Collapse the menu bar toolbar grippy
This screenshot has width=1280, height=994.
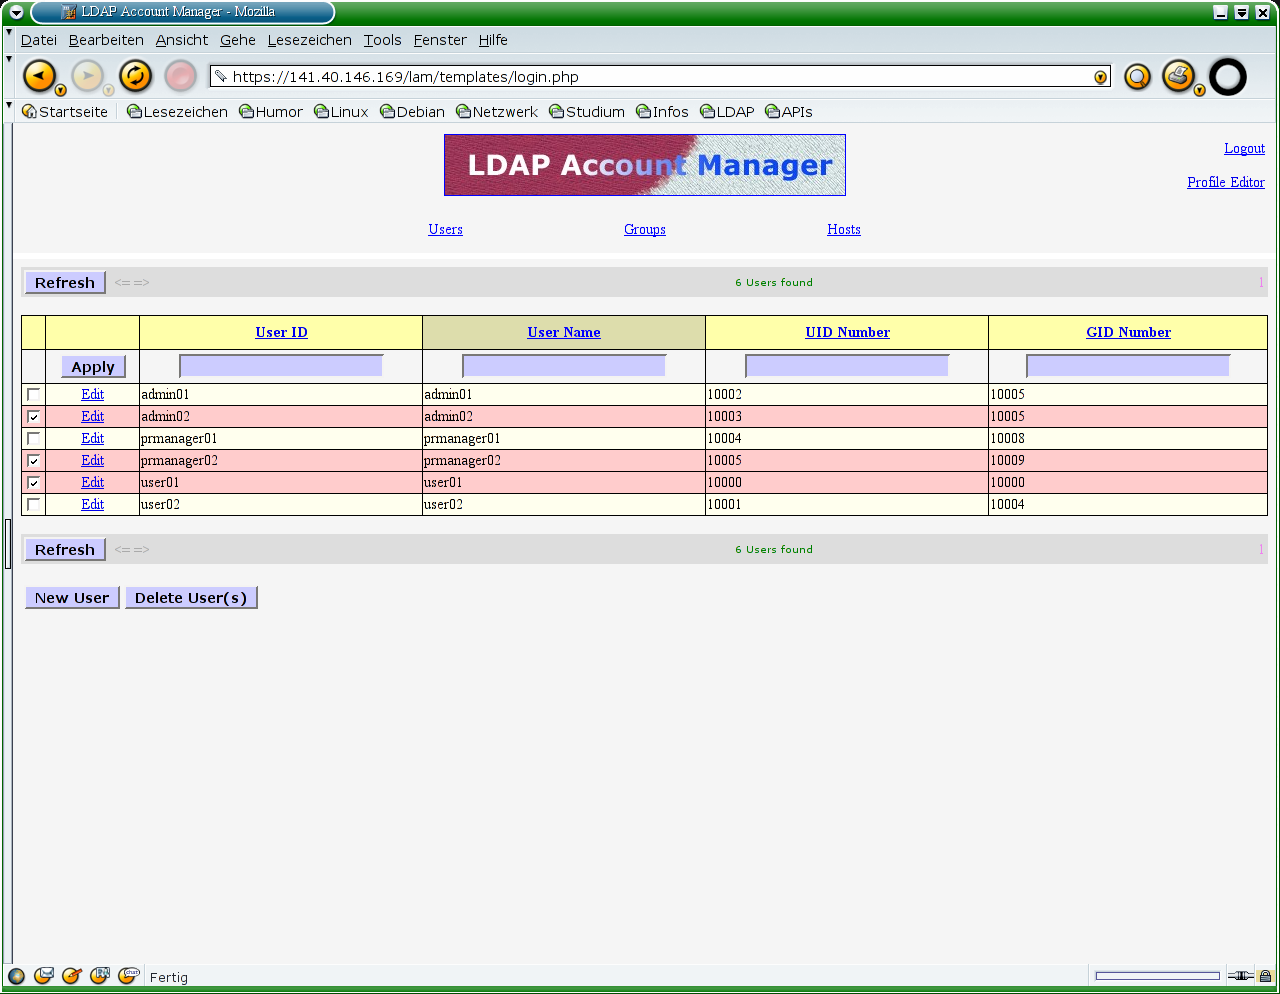point(9,39)
